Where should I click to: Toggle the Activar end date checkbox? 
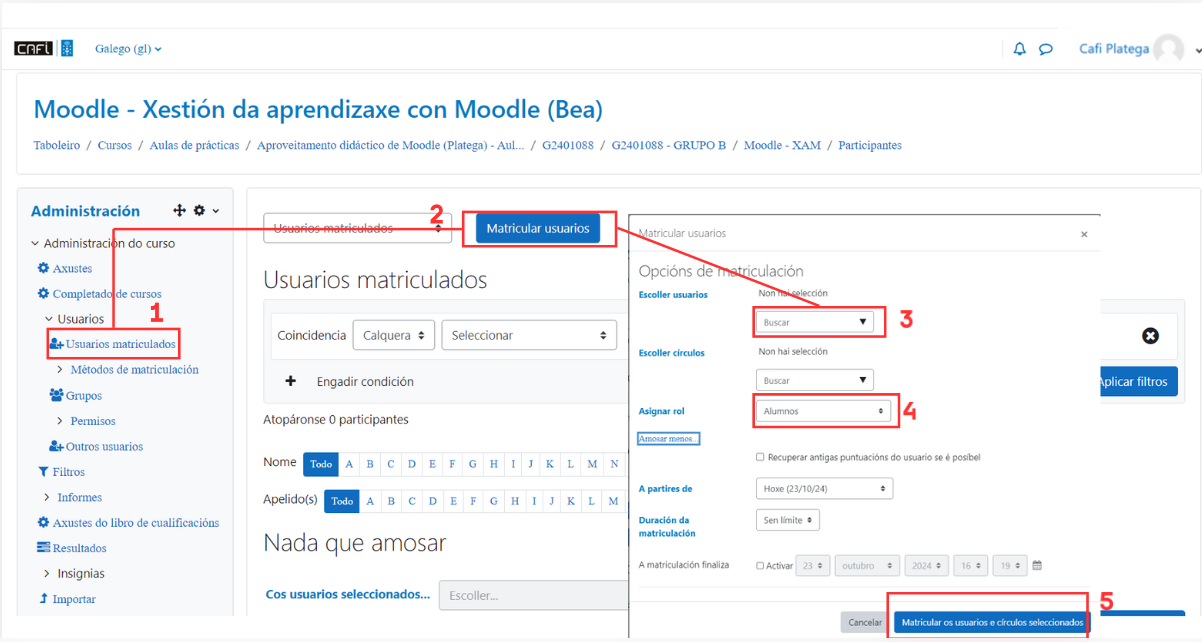click(x=760, y=566)
